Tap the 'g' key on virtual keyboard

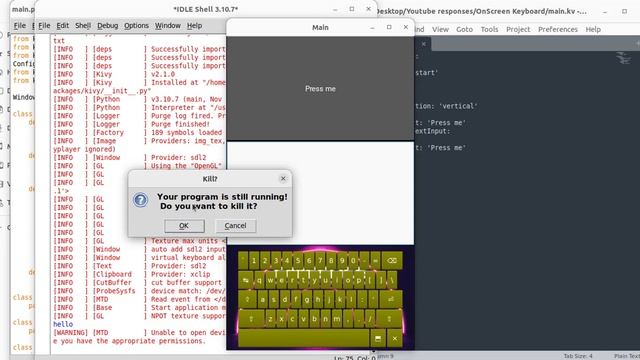click(307, 299)
